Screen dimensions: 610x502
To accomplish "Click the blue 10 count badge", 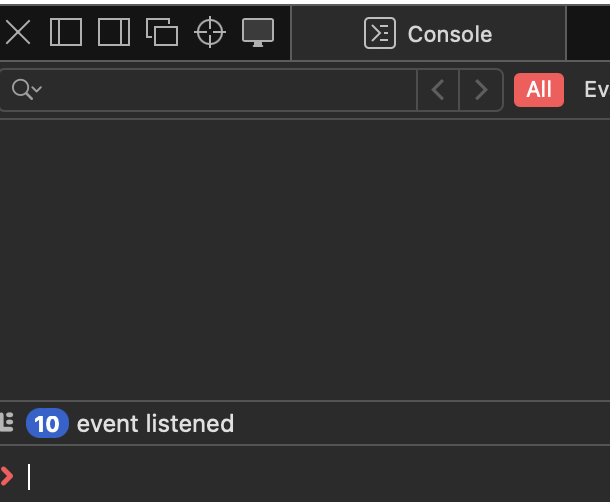I will point(46,424).
